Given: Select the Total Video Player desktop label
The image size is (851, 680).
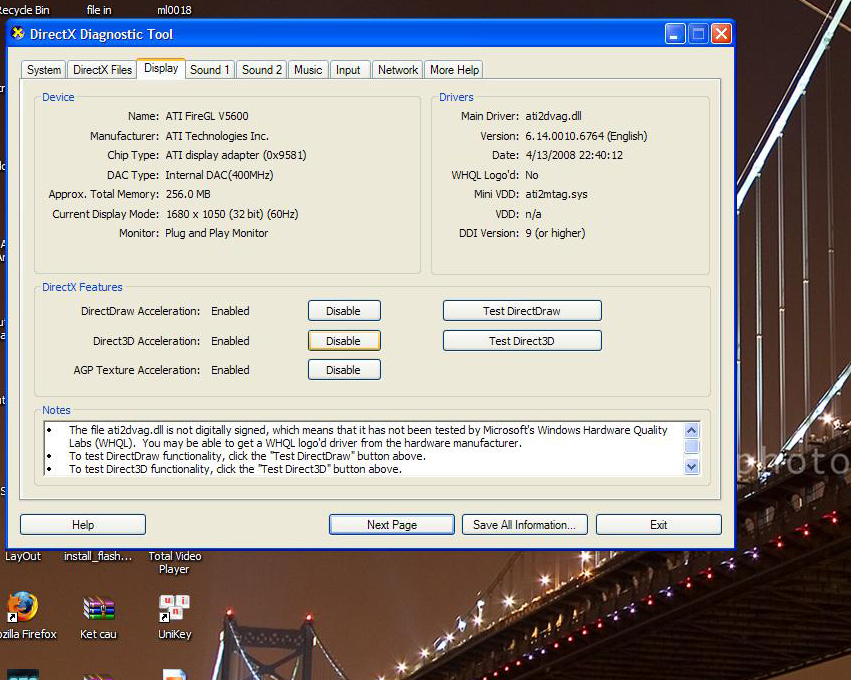Looking at the screenshot, I should 174,563.
